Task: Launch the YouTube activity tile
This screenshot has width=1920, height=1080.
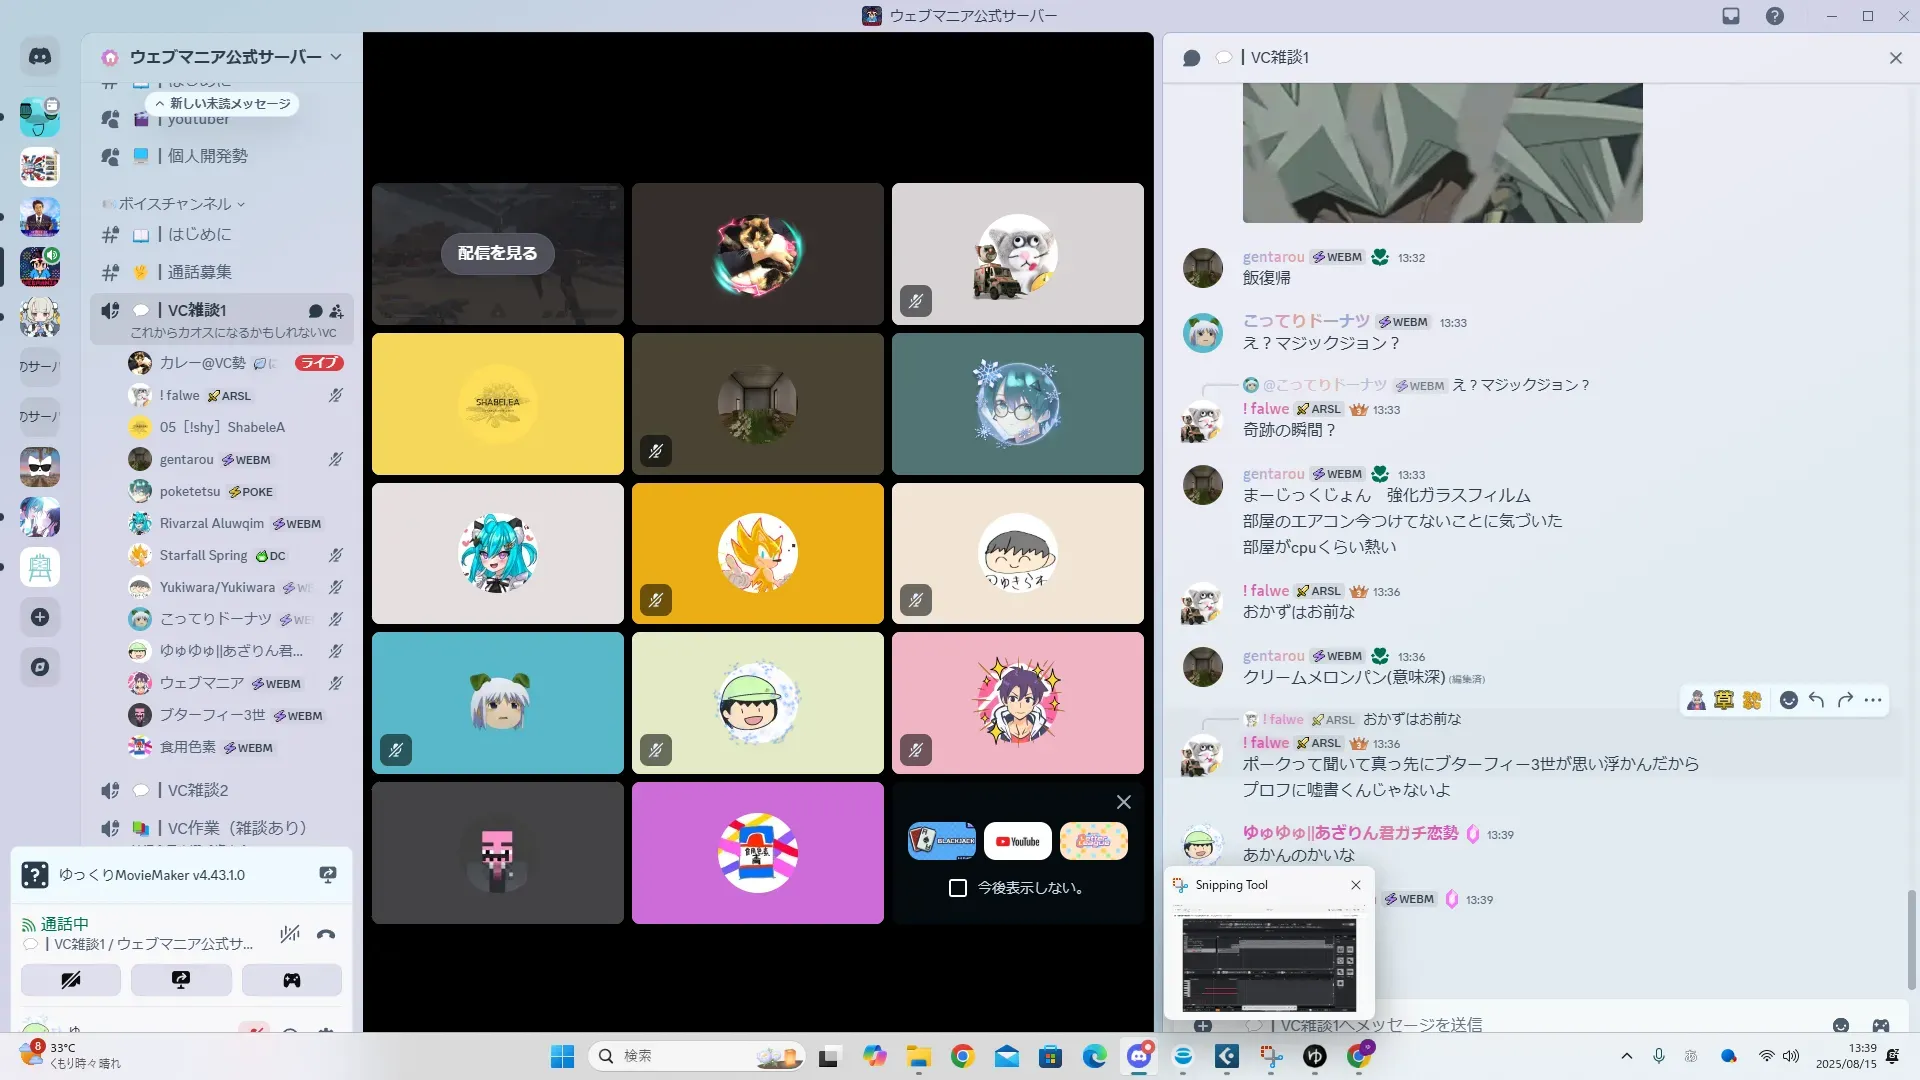Action: coord(1017,841)
